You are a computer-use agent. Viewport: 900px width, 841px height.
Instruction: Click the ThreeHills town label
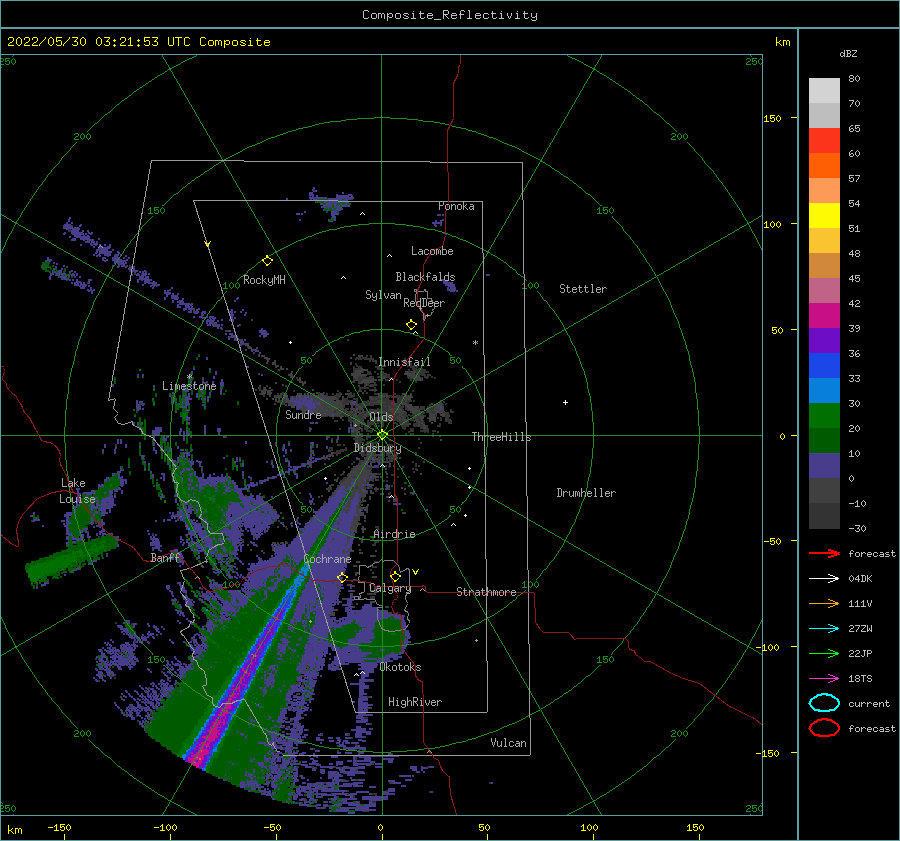(x=501, y=437)
